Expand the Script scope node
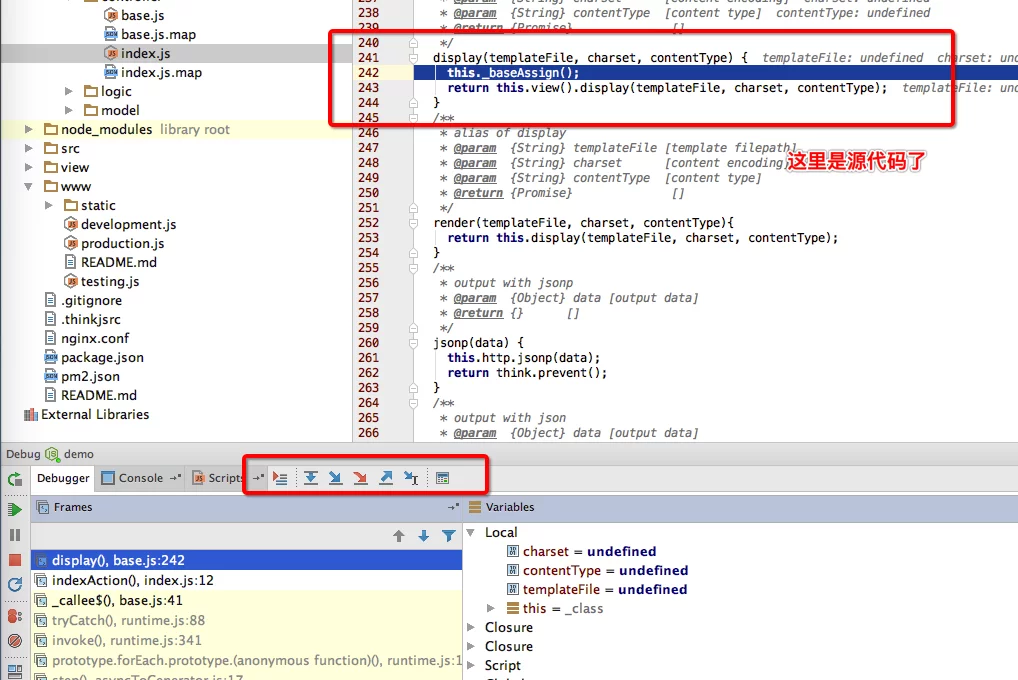The height and width of the screenshot is (680, 1018). coord(471,665)
